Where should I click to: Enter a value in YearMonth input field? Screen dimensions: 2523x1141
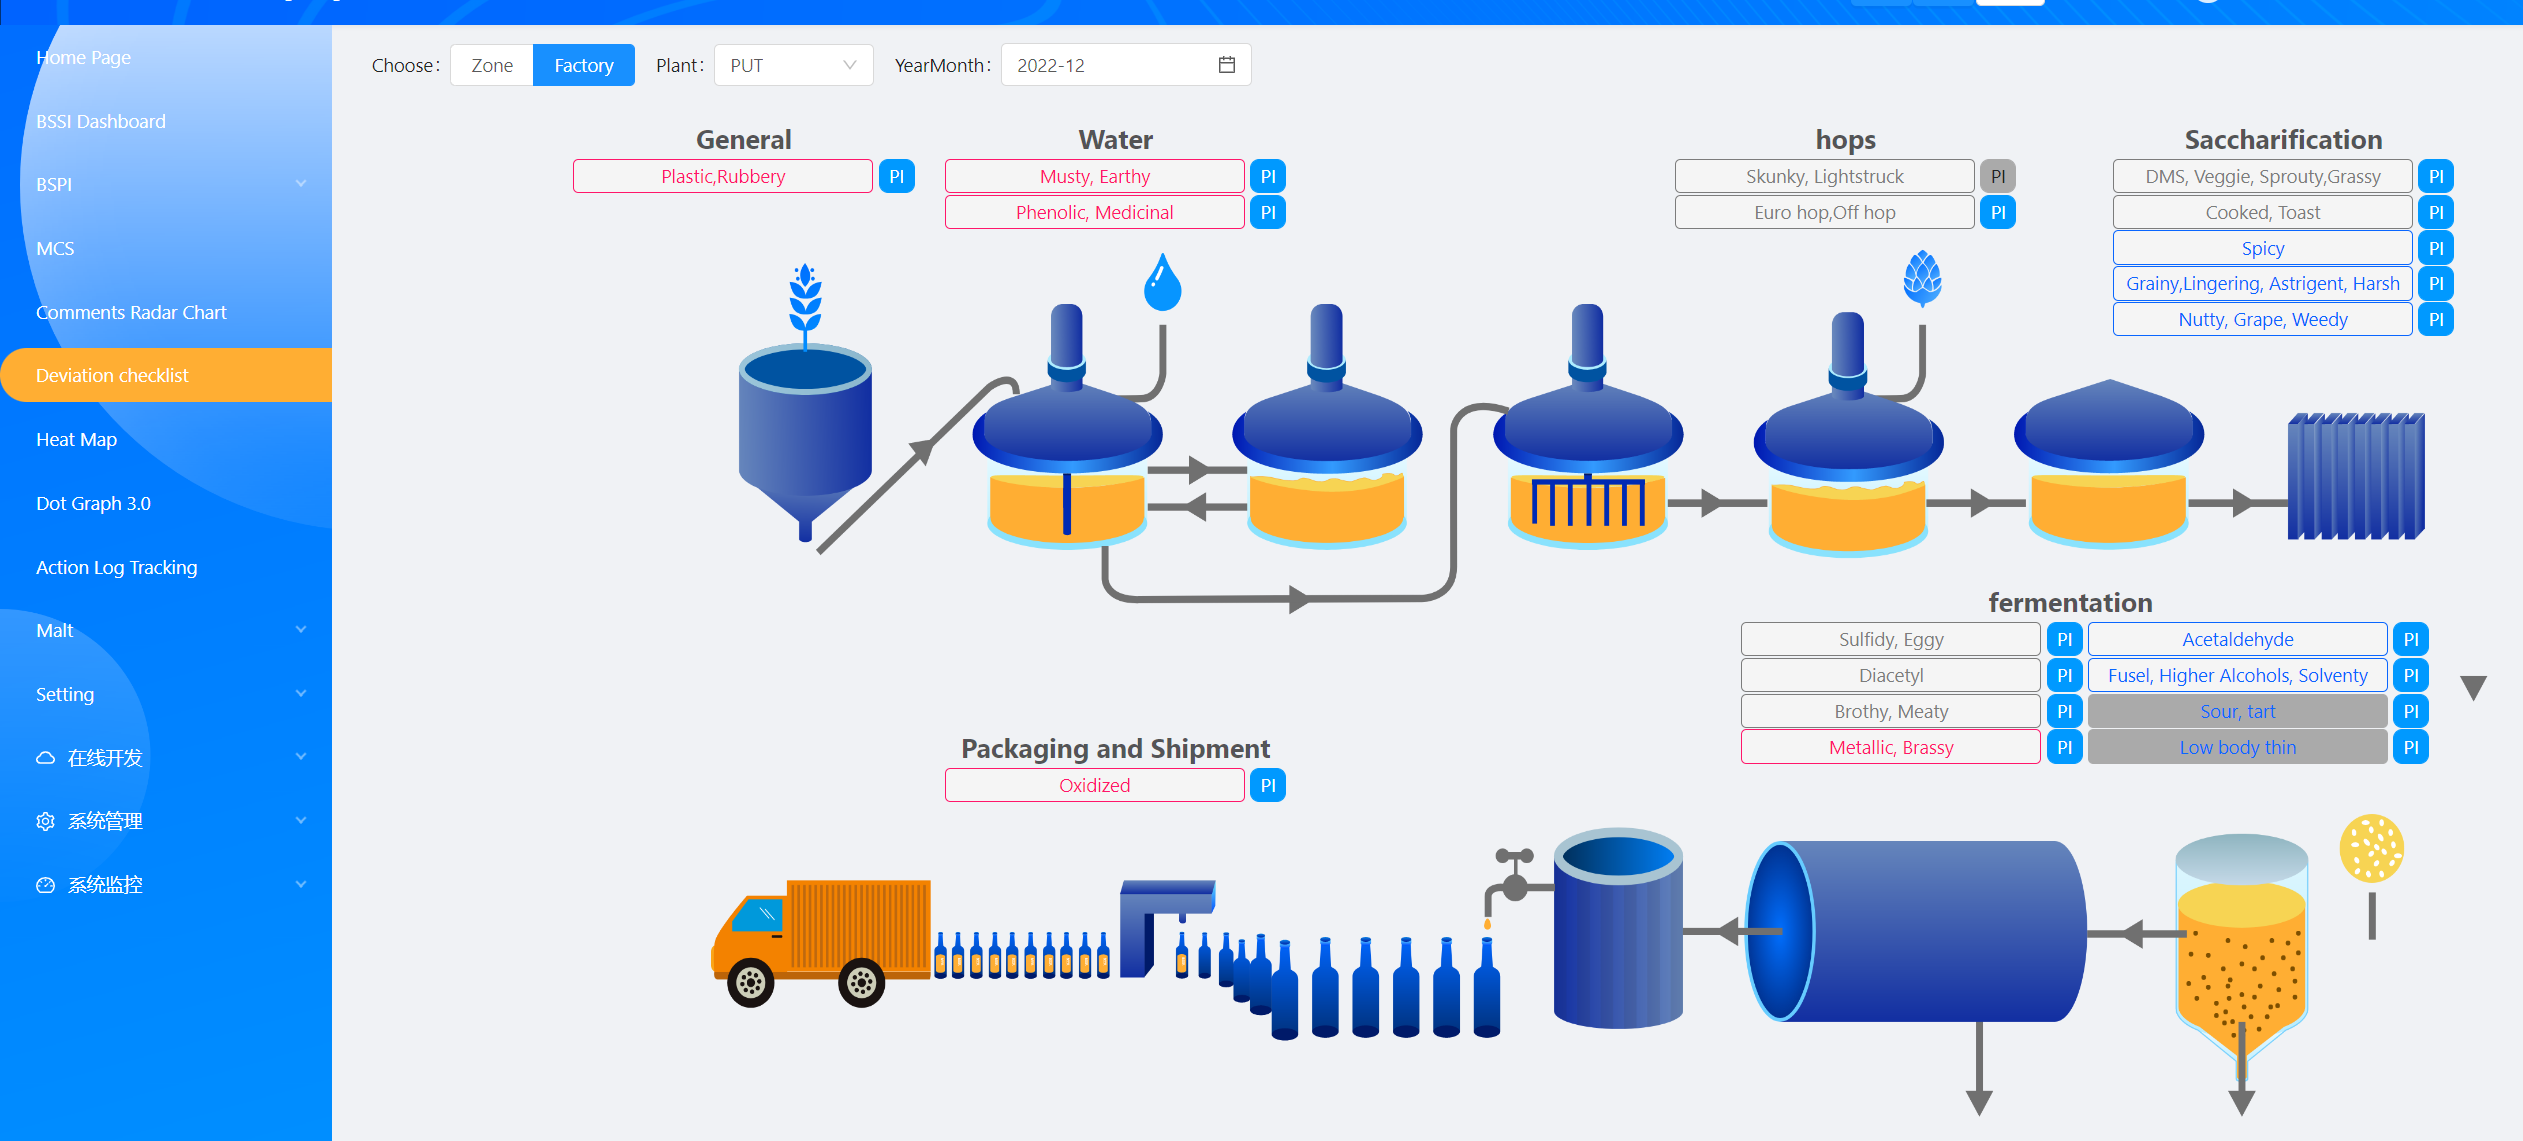[1115, 64]
